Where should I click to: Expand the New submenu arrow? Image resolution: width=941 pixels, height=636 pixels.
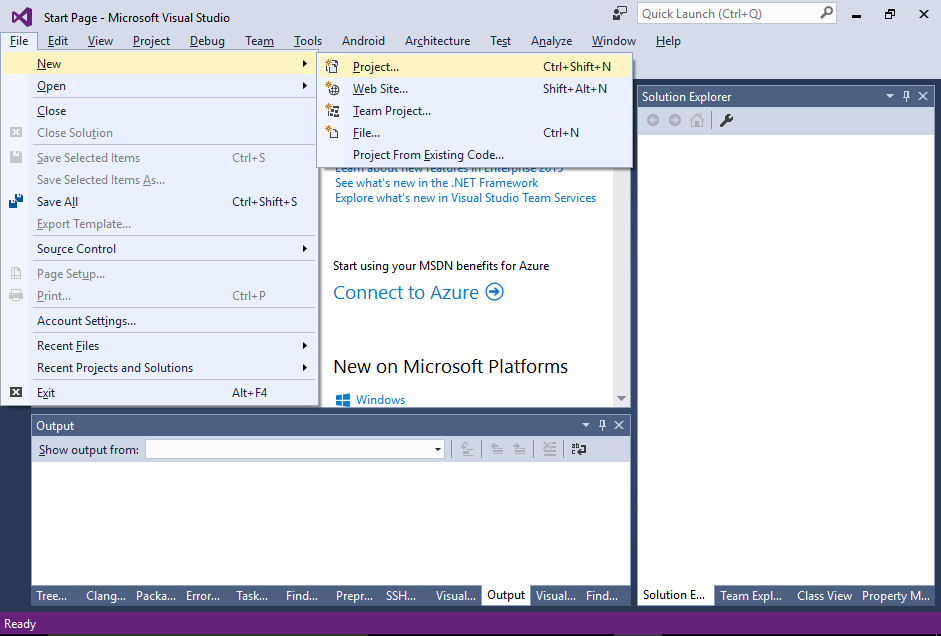pos(305,64)
